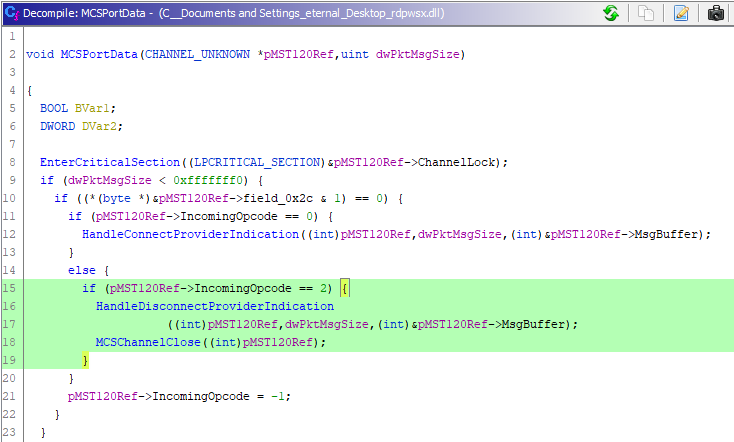Open HandleDisconnectProviderIndication call
Screen dimensions: 734x442
click(215, 306)
